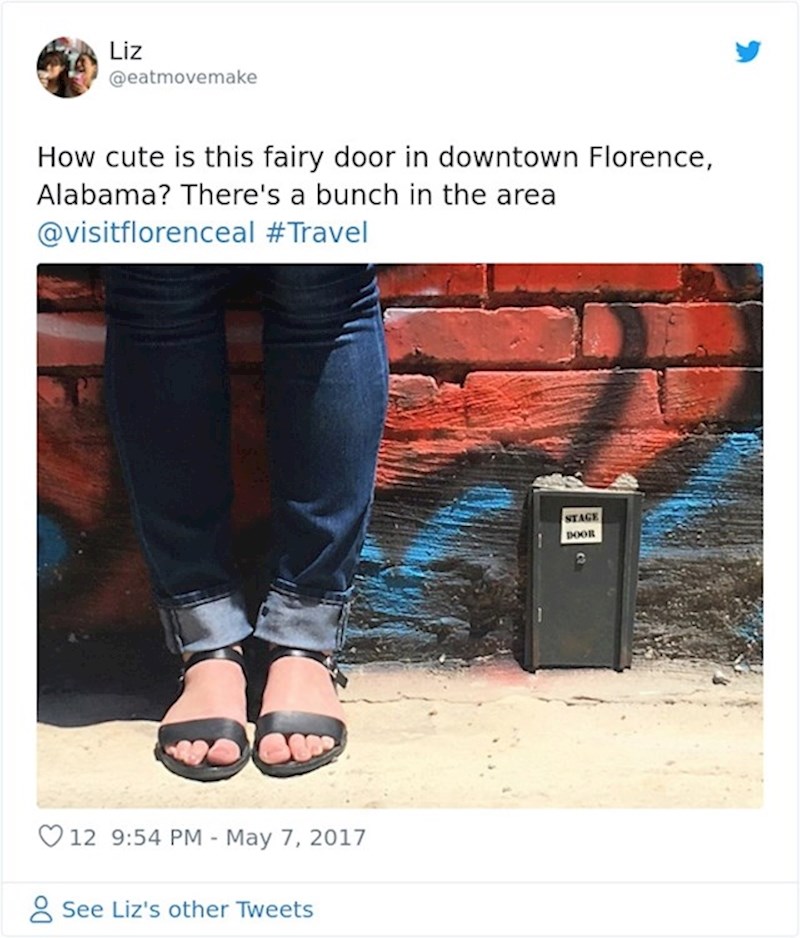The height and width of the screenshot is (938, 800).
Task: Click the Twitter bird logo icon
Action: [748, 51]
